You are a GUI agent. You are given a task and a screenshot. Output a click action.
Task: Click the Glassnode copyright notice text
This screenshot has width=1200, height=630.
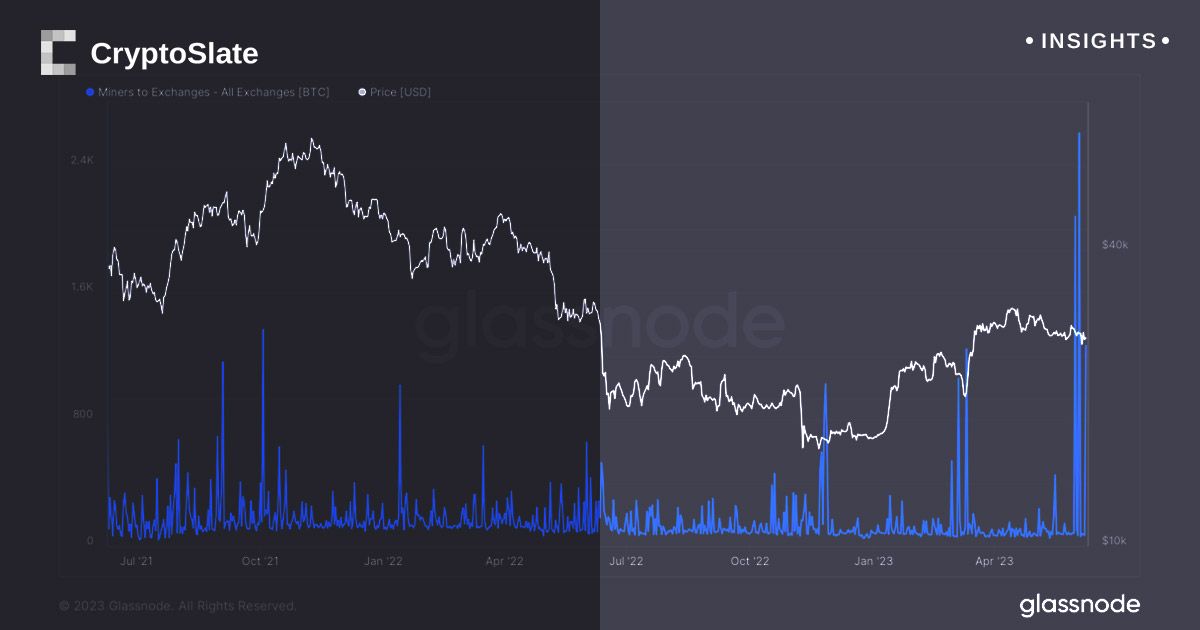178,605
